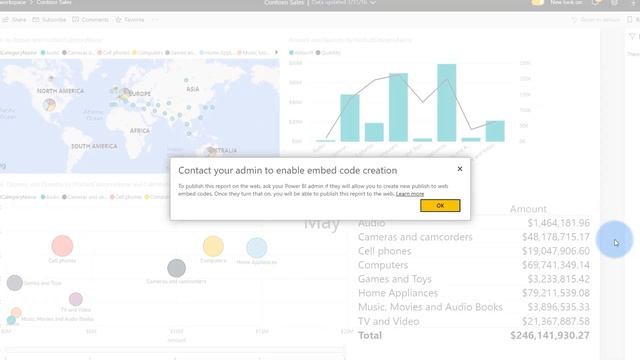
Task: Select Audio in the map legend
Action: pyautogui.click(x=50, y=53)
